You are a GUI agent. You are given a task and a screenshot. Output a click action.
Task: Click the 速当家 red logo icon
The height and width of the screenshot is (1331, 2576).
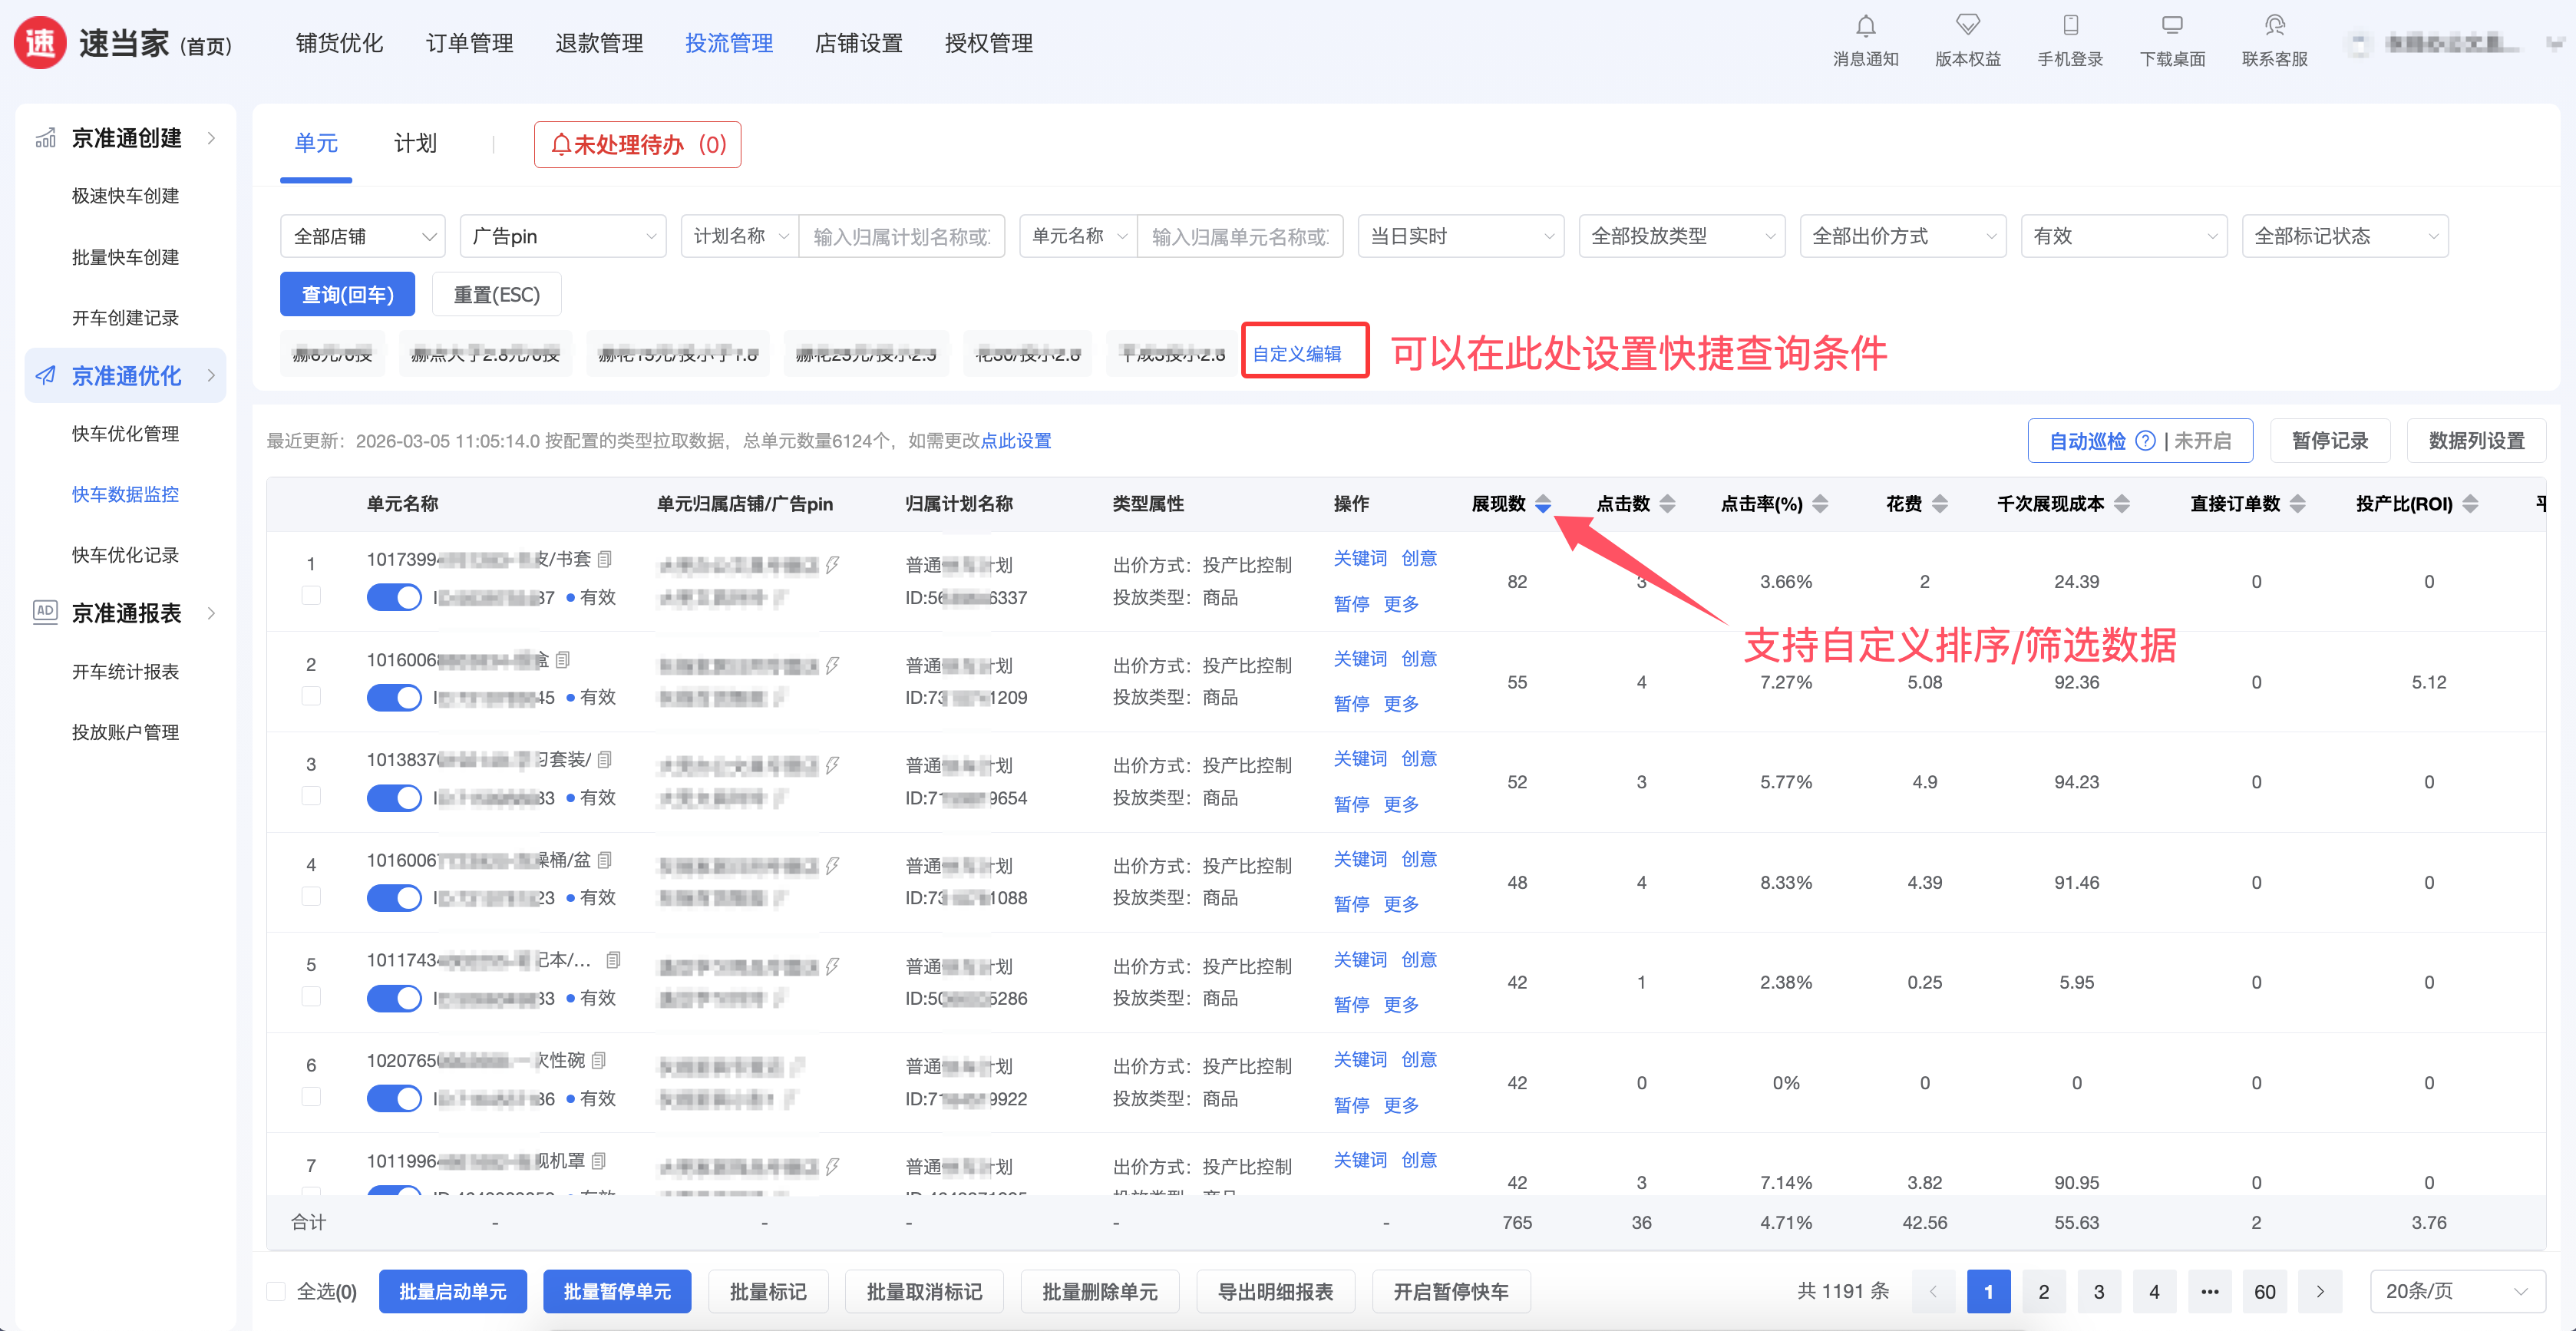(41, 43)
